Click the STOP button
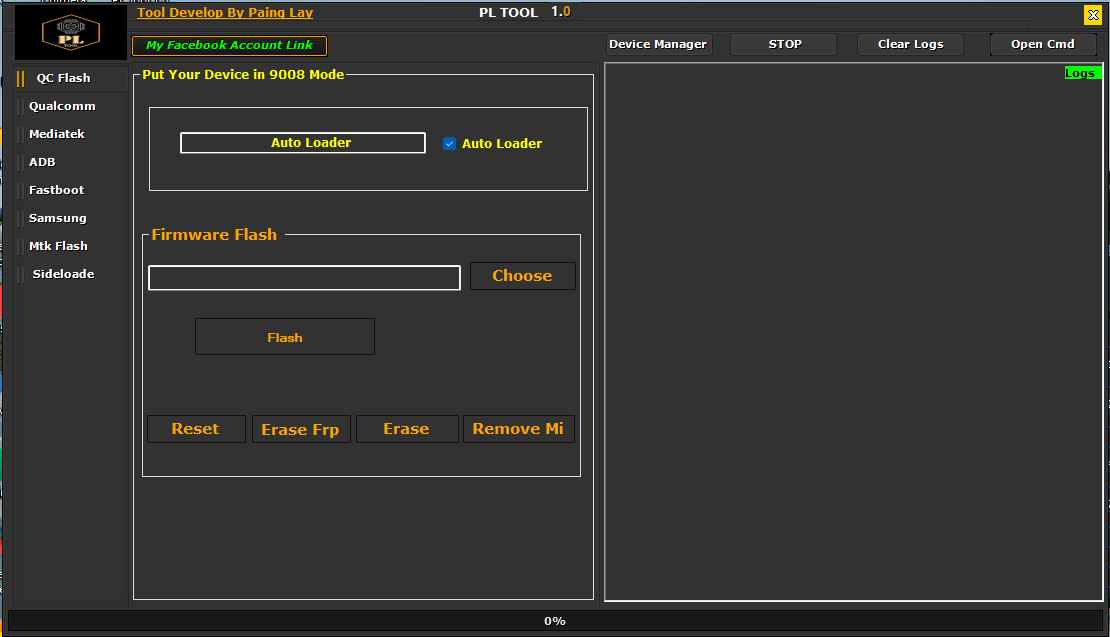Screen dimensions: 1110x637 (x=784, y=44)
